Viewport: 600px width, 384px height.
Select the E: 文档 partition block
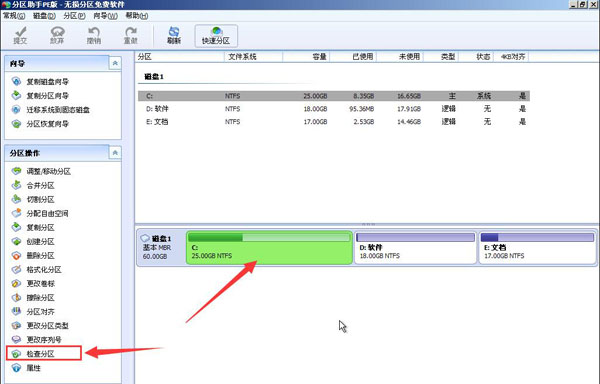(537, 247)
